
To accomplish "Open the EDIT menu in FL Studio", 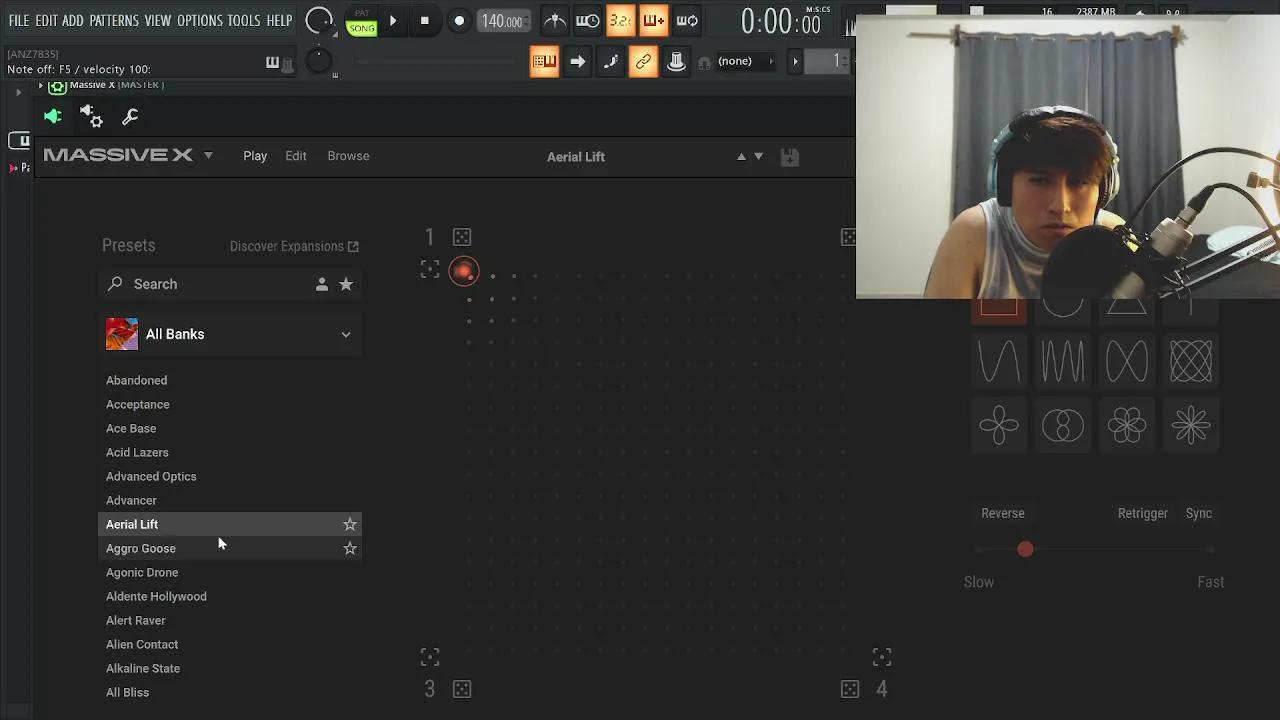I will tap(46, 20).
